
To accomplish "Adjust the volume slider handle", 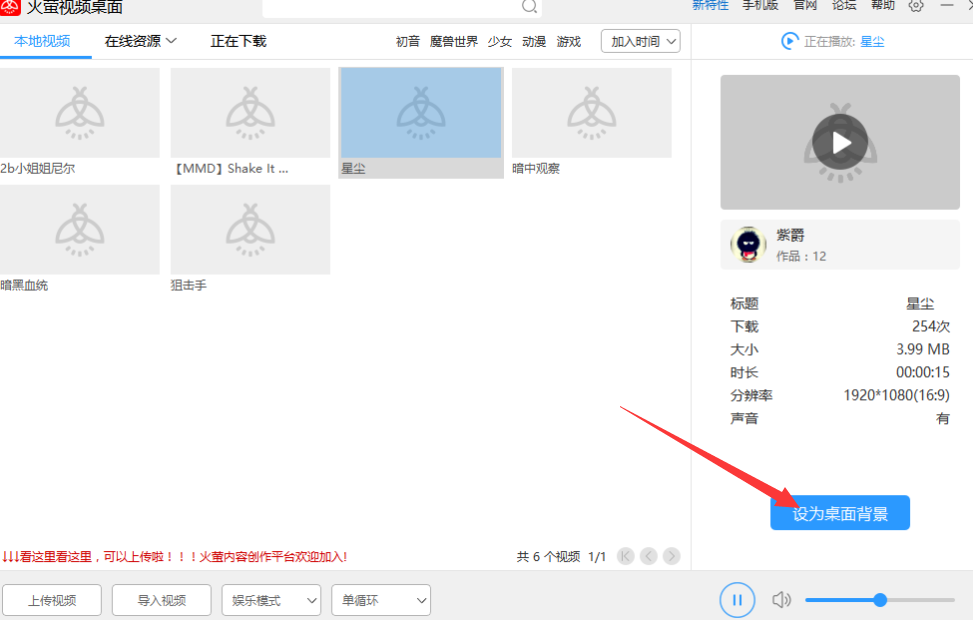I will point(880,600).
